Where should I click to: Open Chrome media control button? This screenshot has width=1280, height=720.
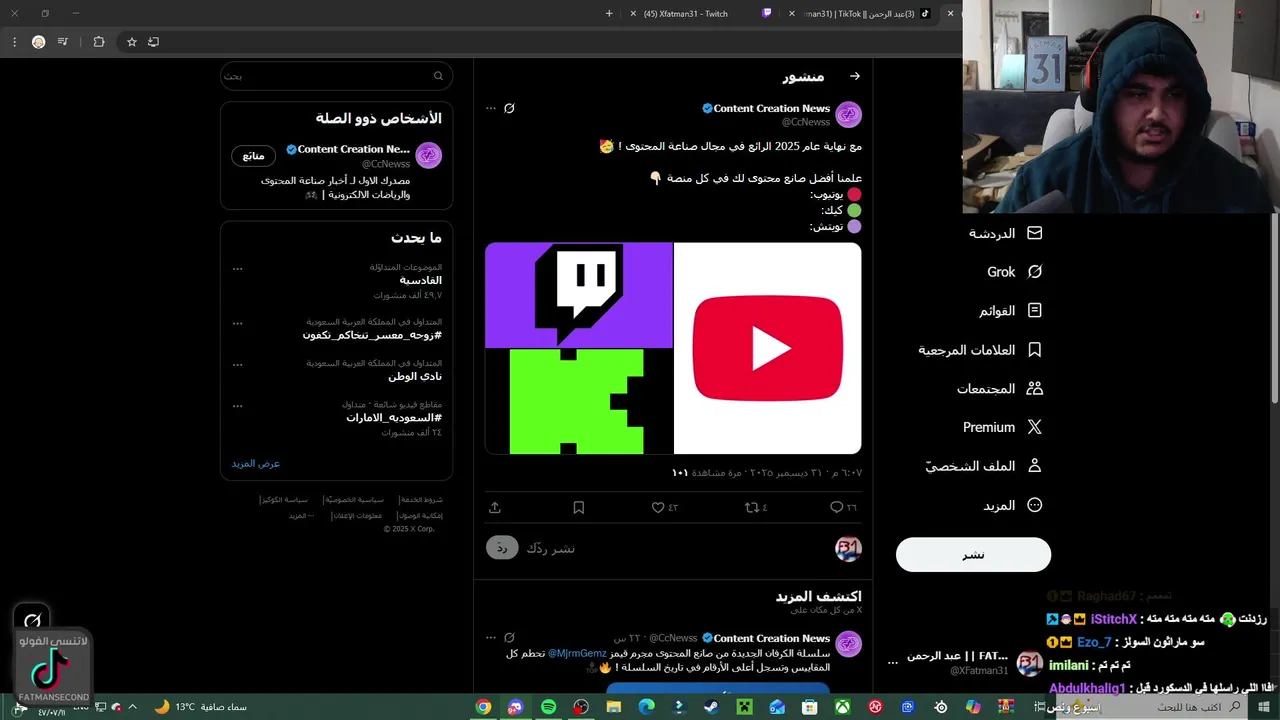pyautogui.click(x=63, y=42)
